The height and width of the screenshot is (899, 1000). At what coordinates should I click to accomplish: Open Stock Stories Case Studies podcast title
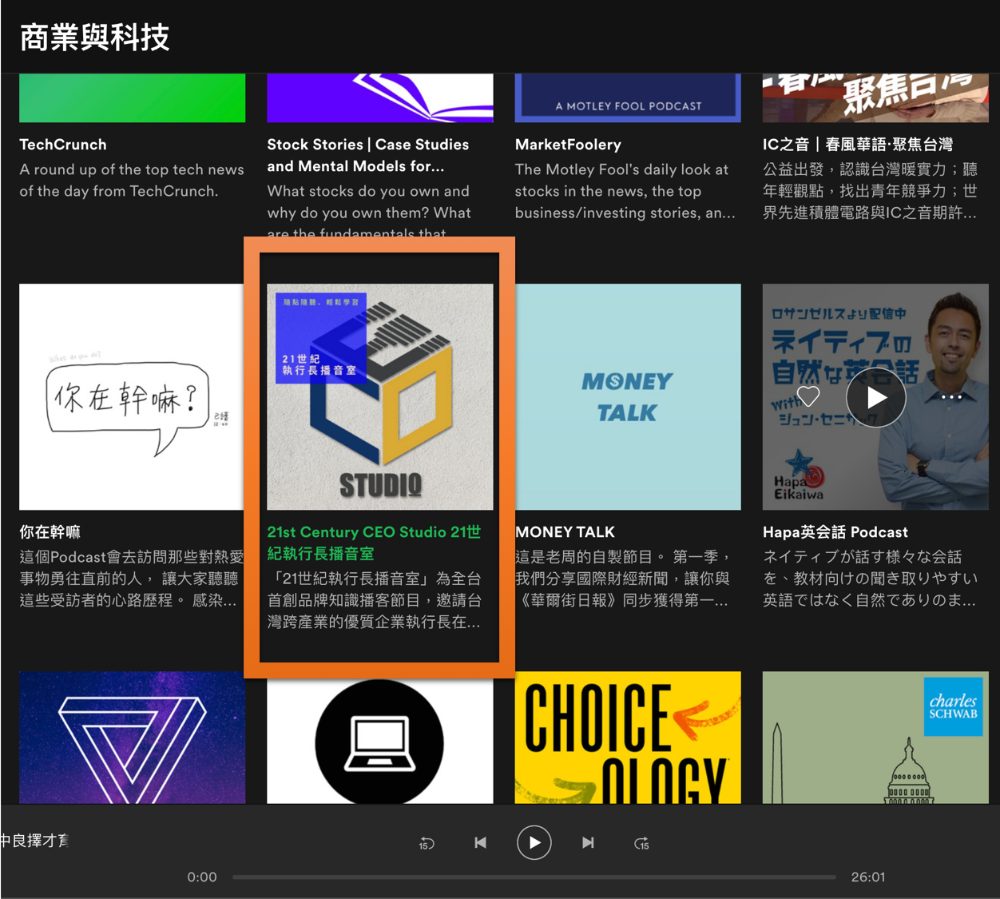tap(368, 156)
